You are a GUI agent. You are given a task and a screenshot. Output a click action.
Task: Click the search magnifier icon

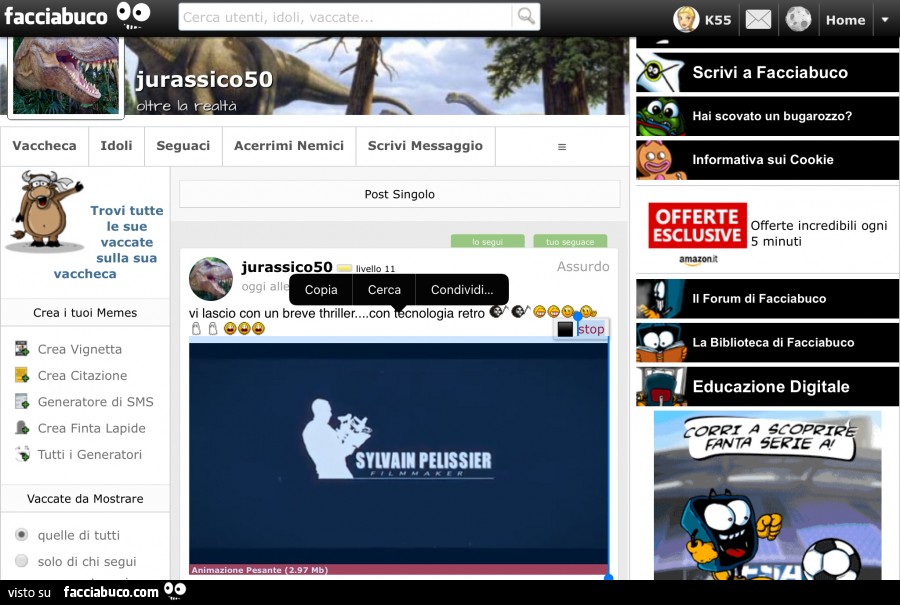pos(525,16)
